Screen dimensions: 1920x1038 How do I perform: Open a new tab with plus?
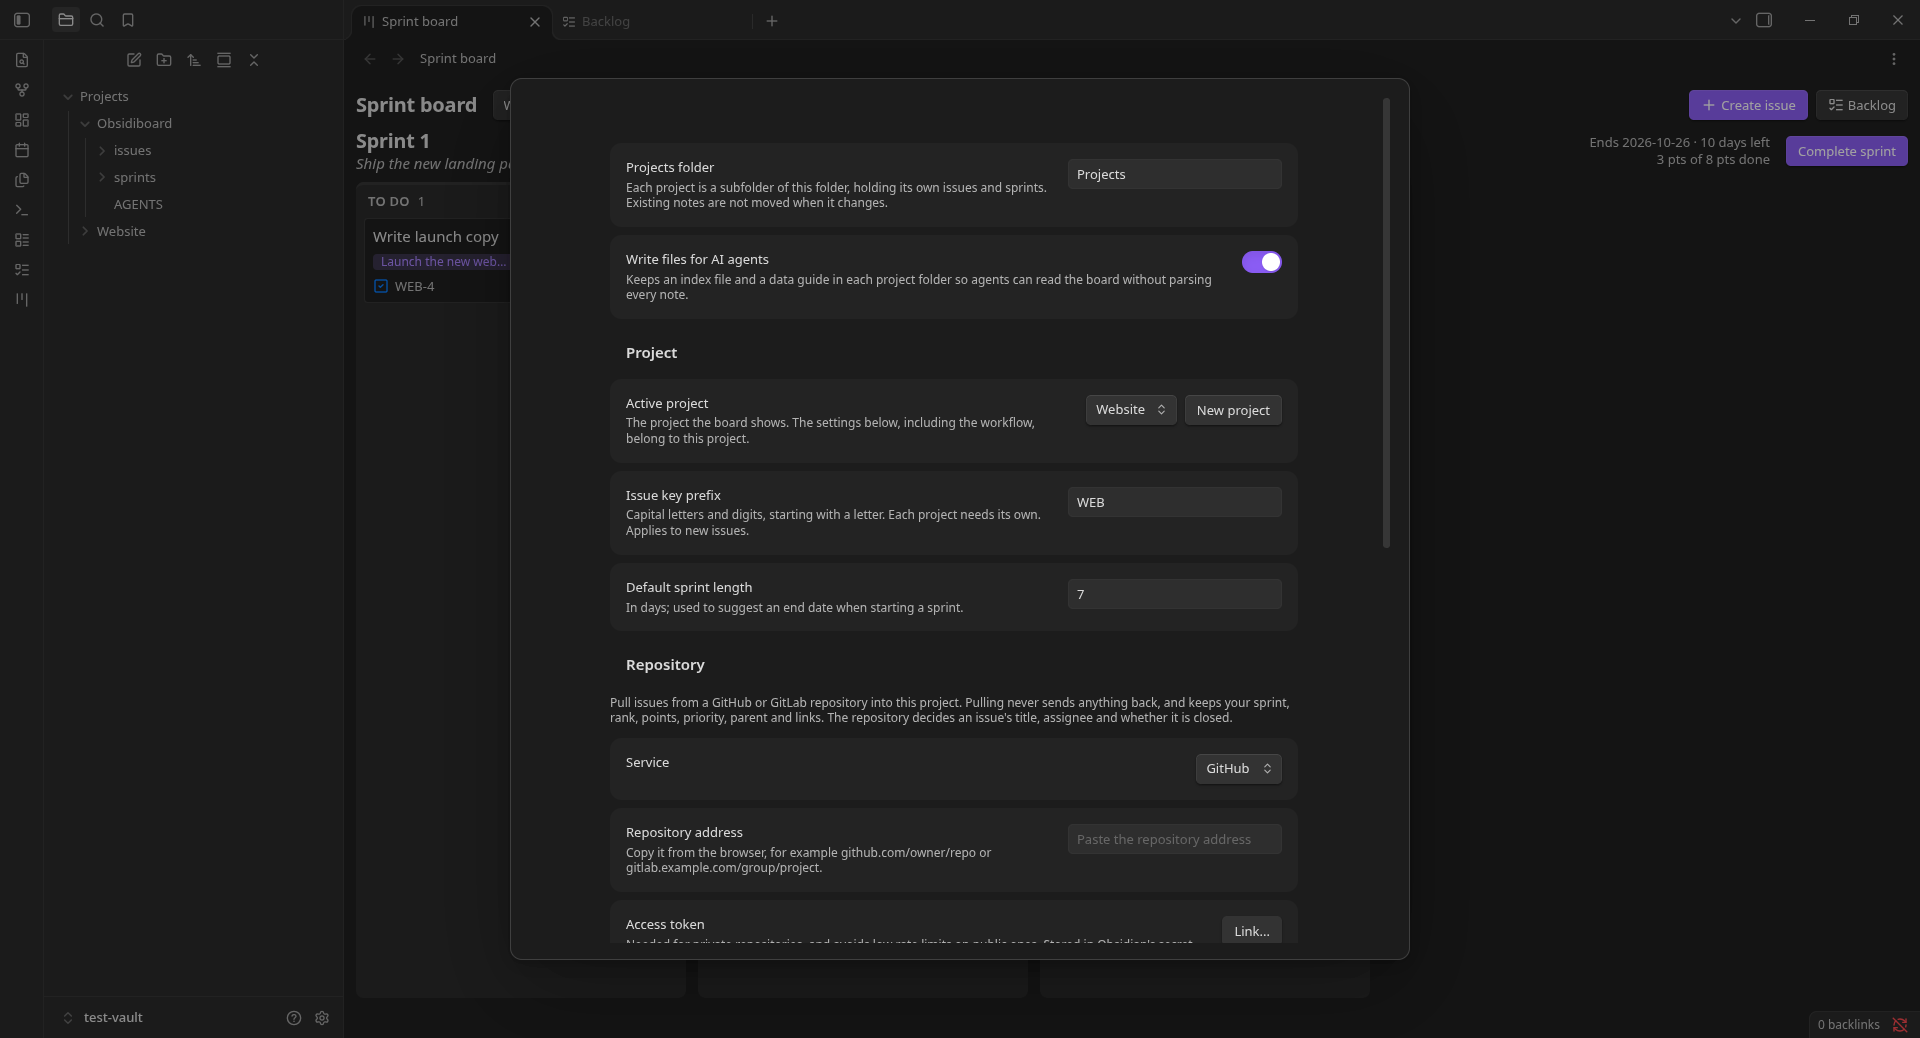772,21
